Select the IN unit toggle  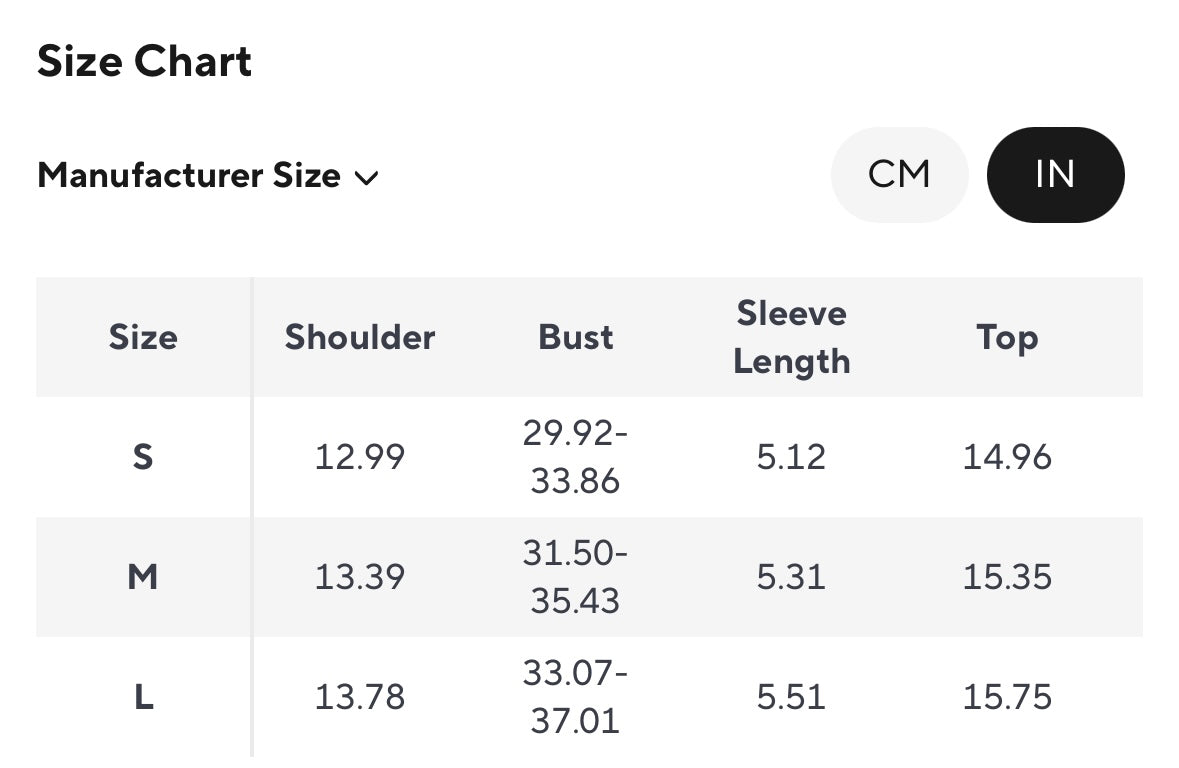pyautogui.click(x=1055, y=175)
